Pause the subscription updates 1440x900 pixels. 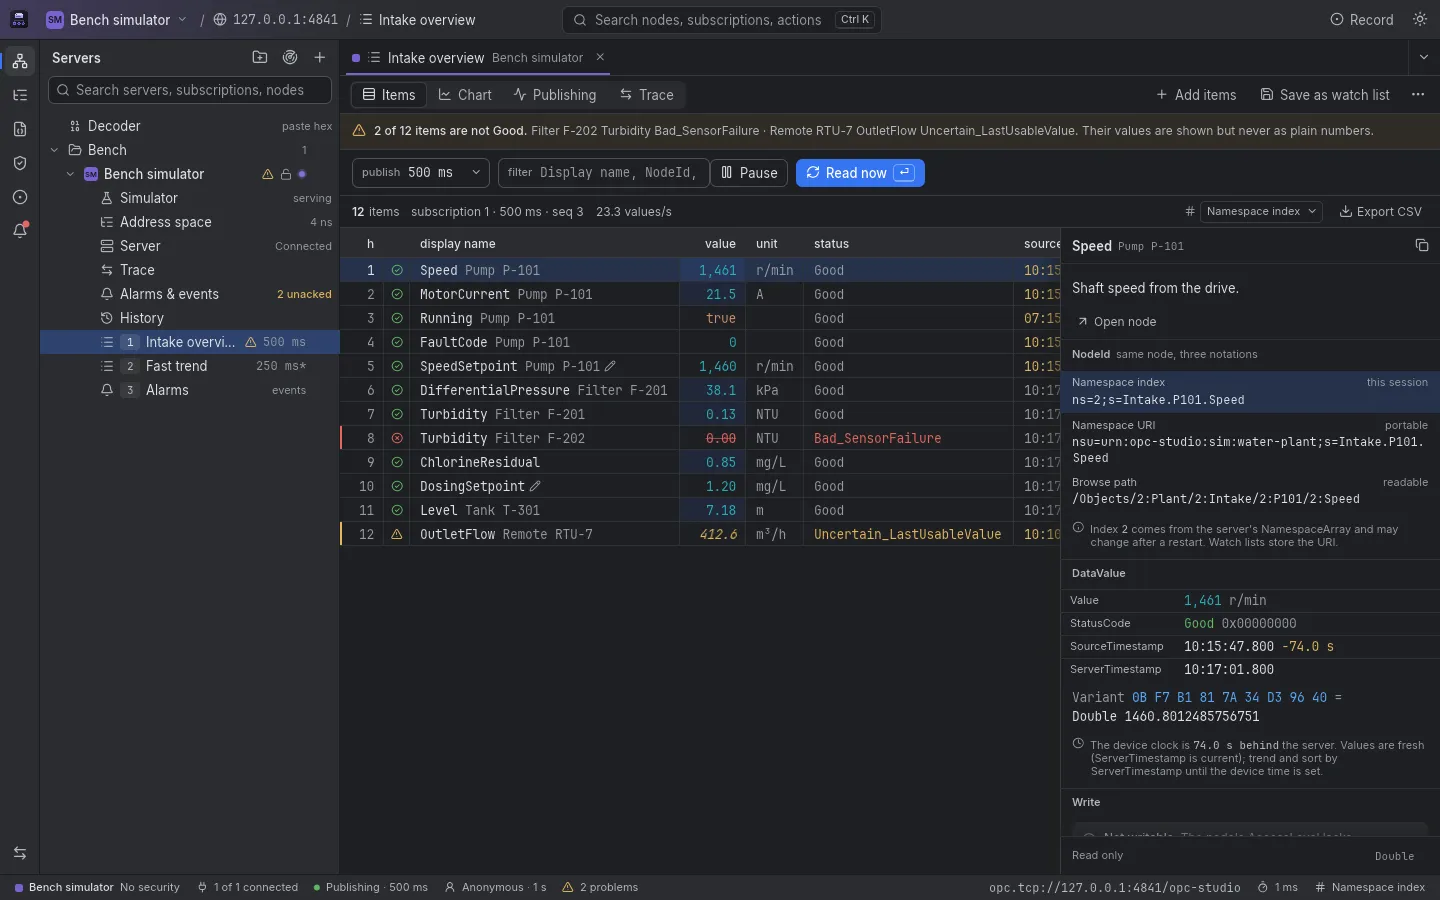coord(750,173)
